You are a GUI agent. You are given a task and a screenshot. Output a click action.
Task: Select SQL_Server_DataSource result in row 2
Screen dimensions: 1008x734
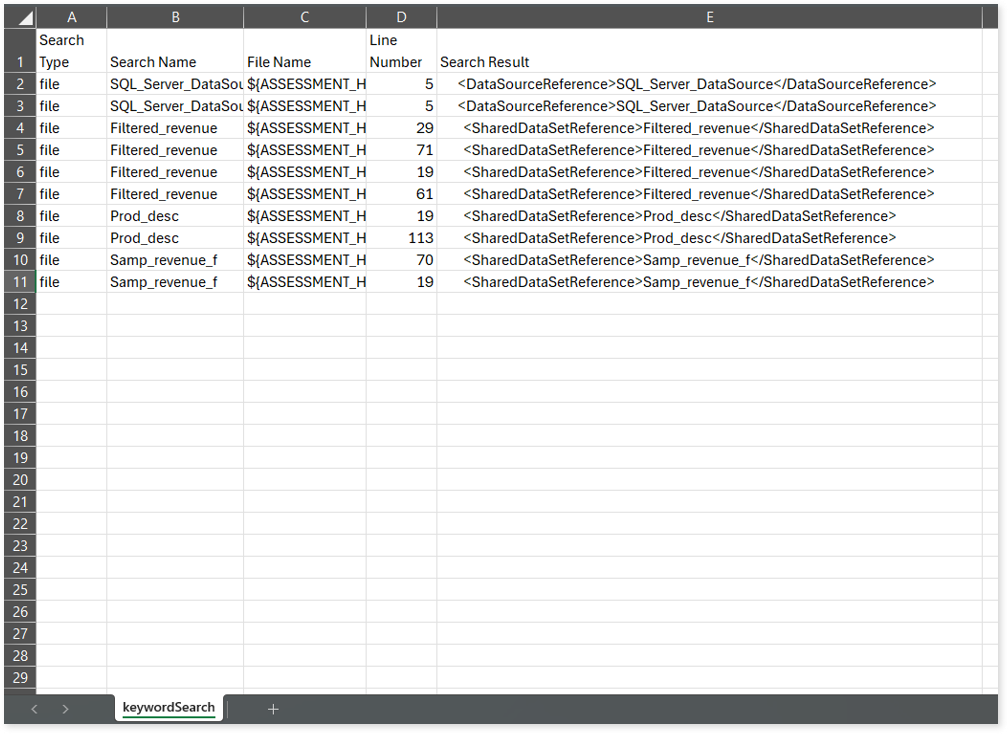(x=697, y=84)
